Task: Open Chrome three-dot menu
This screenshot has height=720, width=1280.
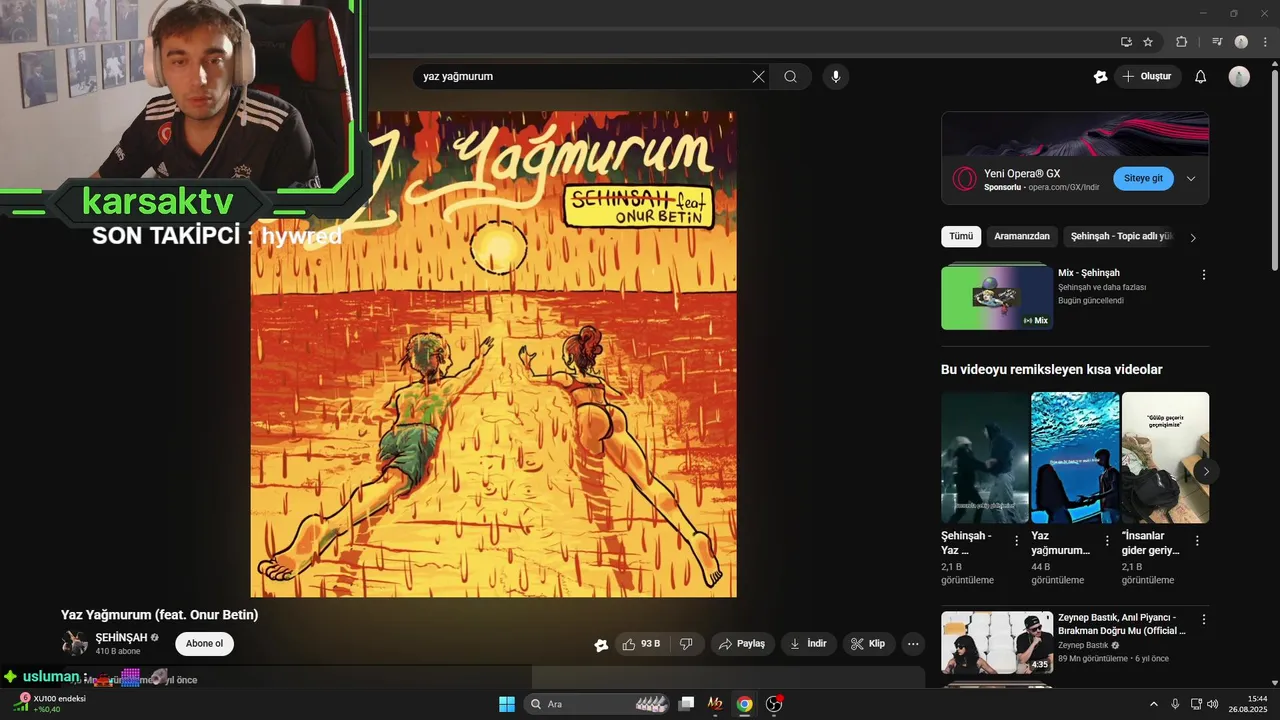Action: [x=1265, y=42]
